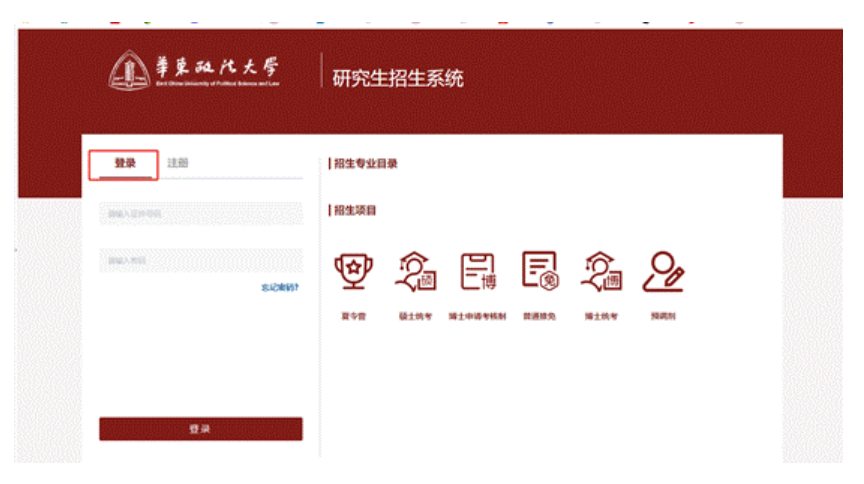Open the 招生专业目录 heading link

click(x=365, y=164)
